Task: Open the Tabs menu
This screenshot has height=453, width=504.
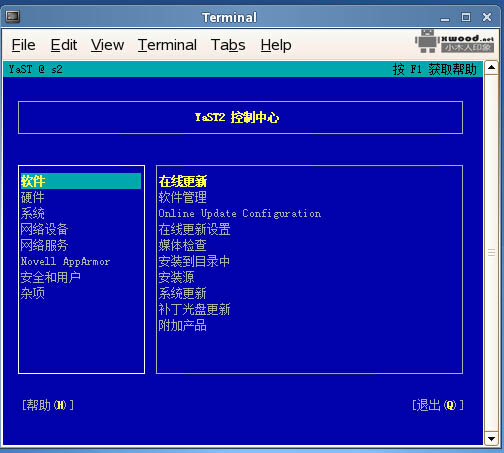Action: (228, 45)
